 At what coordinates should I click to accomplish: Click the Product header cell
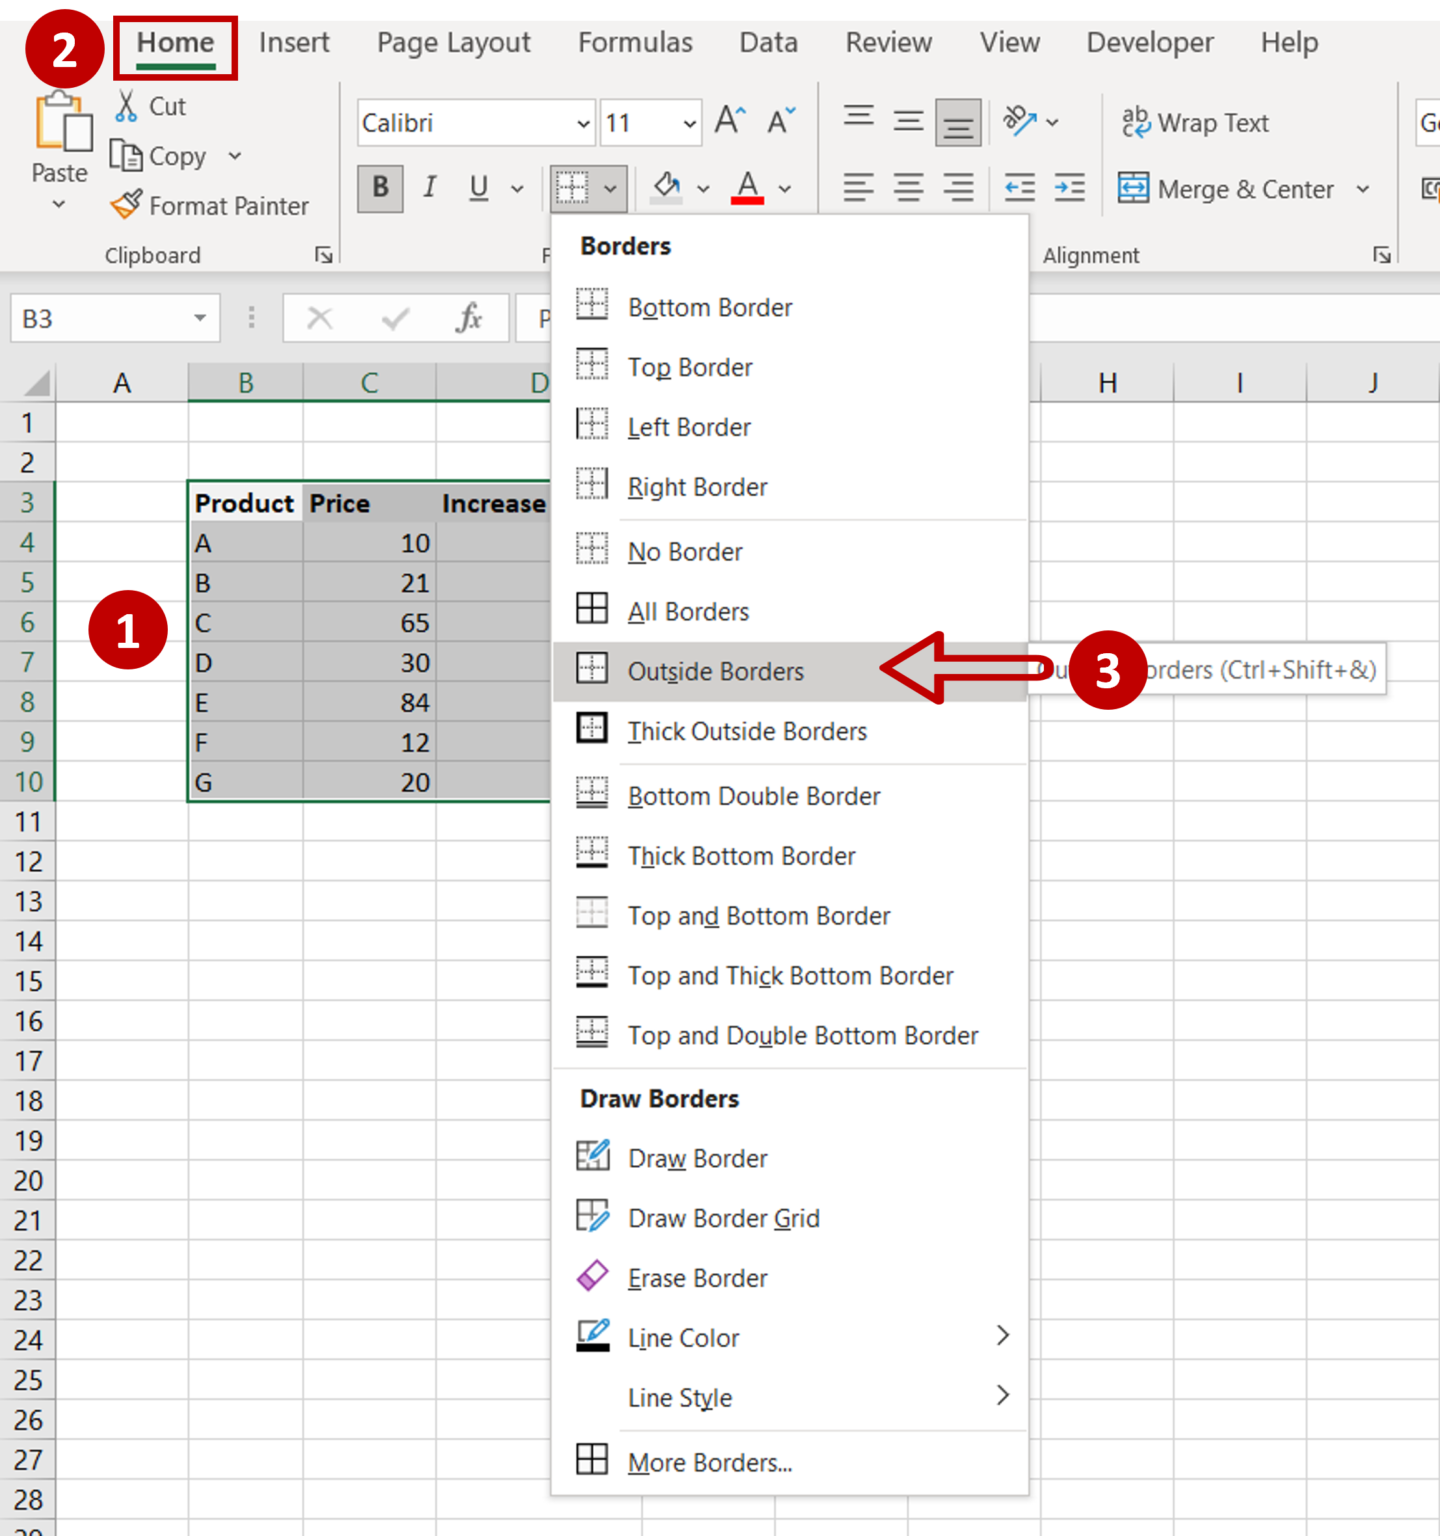pos(246,502)
